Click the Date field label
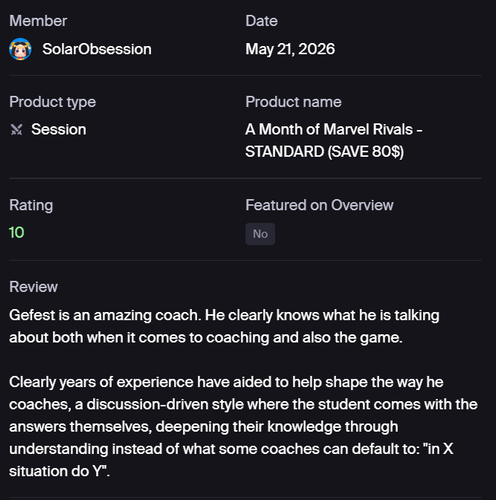The height and width of the screenshot is (500, 496). pyautogui.click(x=261, y=21)
